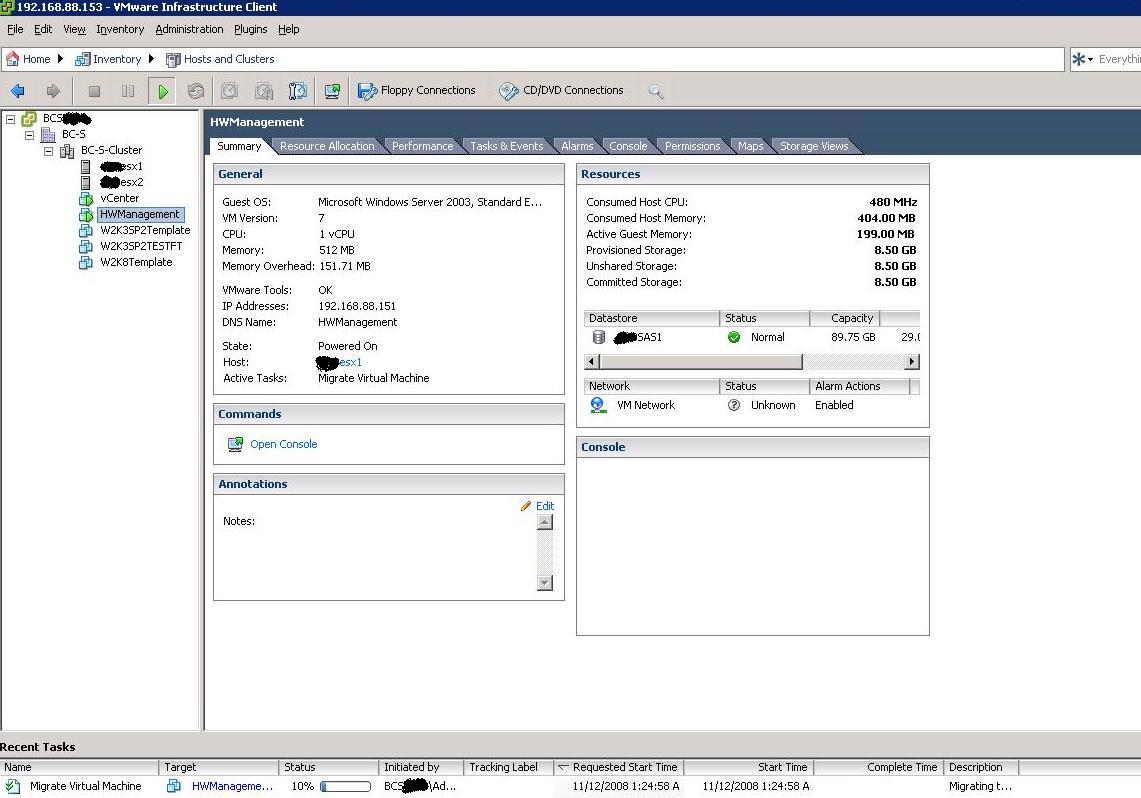Screen dimensions: 1141x798
Task: Click the Initiated by column header
Action: [x=421, y=767]
